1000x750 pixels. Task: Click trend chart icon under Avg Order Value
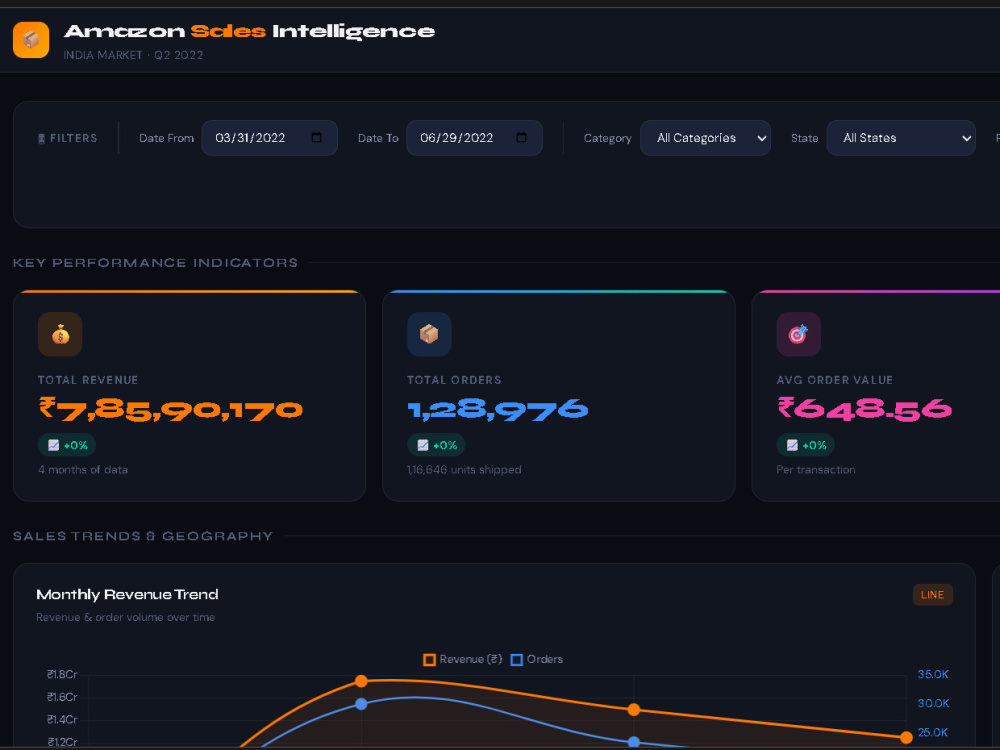click(x=792, y=445)
